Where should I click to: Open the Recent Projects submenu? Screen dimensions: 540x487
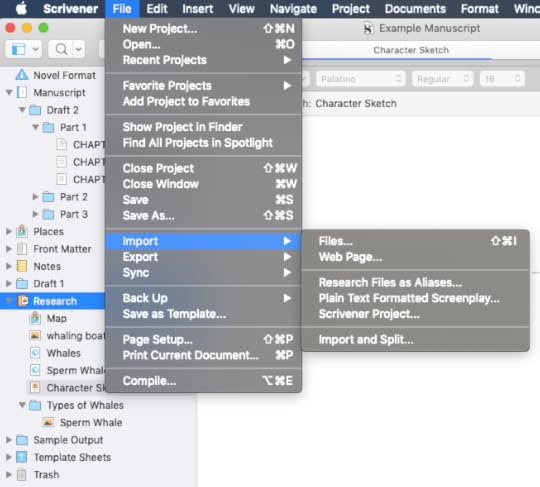pos(204,60)
